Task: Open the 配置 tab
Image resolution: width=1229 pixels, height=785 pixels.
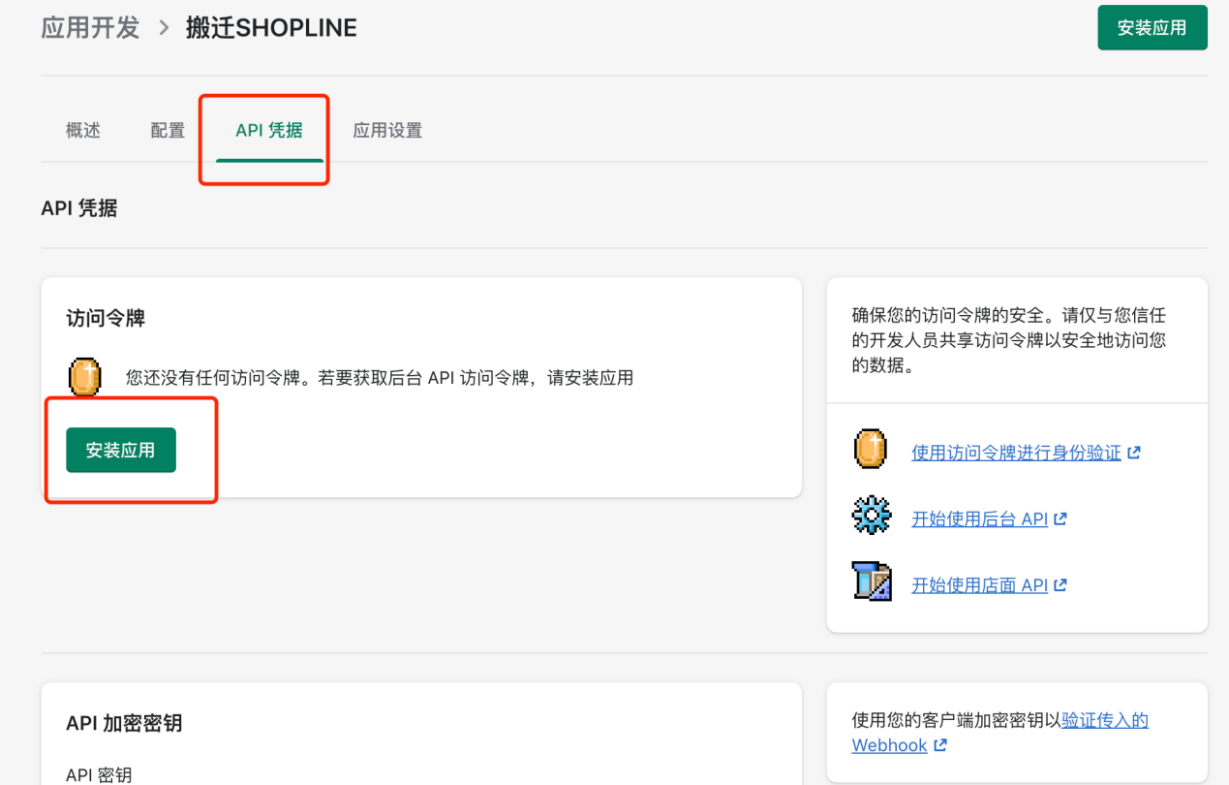Action: click(x=166, y=130)
